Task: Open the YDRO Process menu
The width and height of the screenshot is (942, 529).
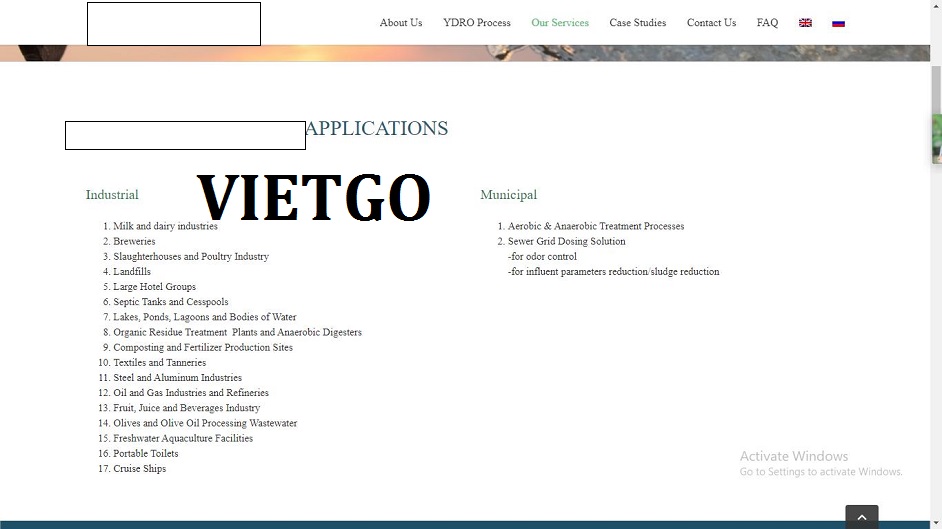Action: click(477, 23)
